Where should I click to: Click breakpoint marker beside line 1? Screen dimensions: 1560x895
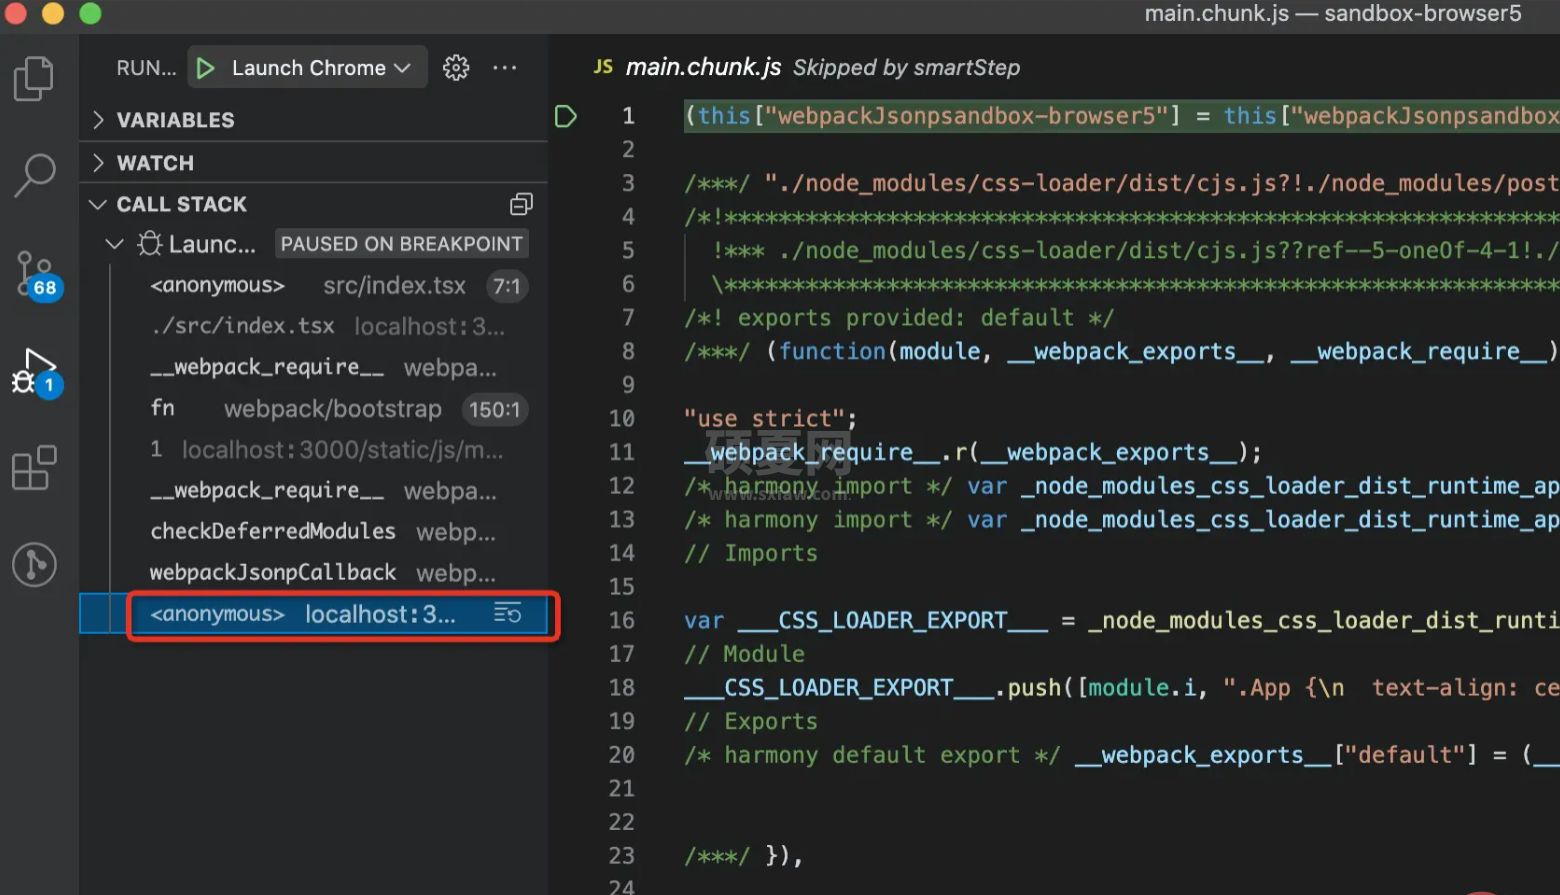(x=566, y=116)
